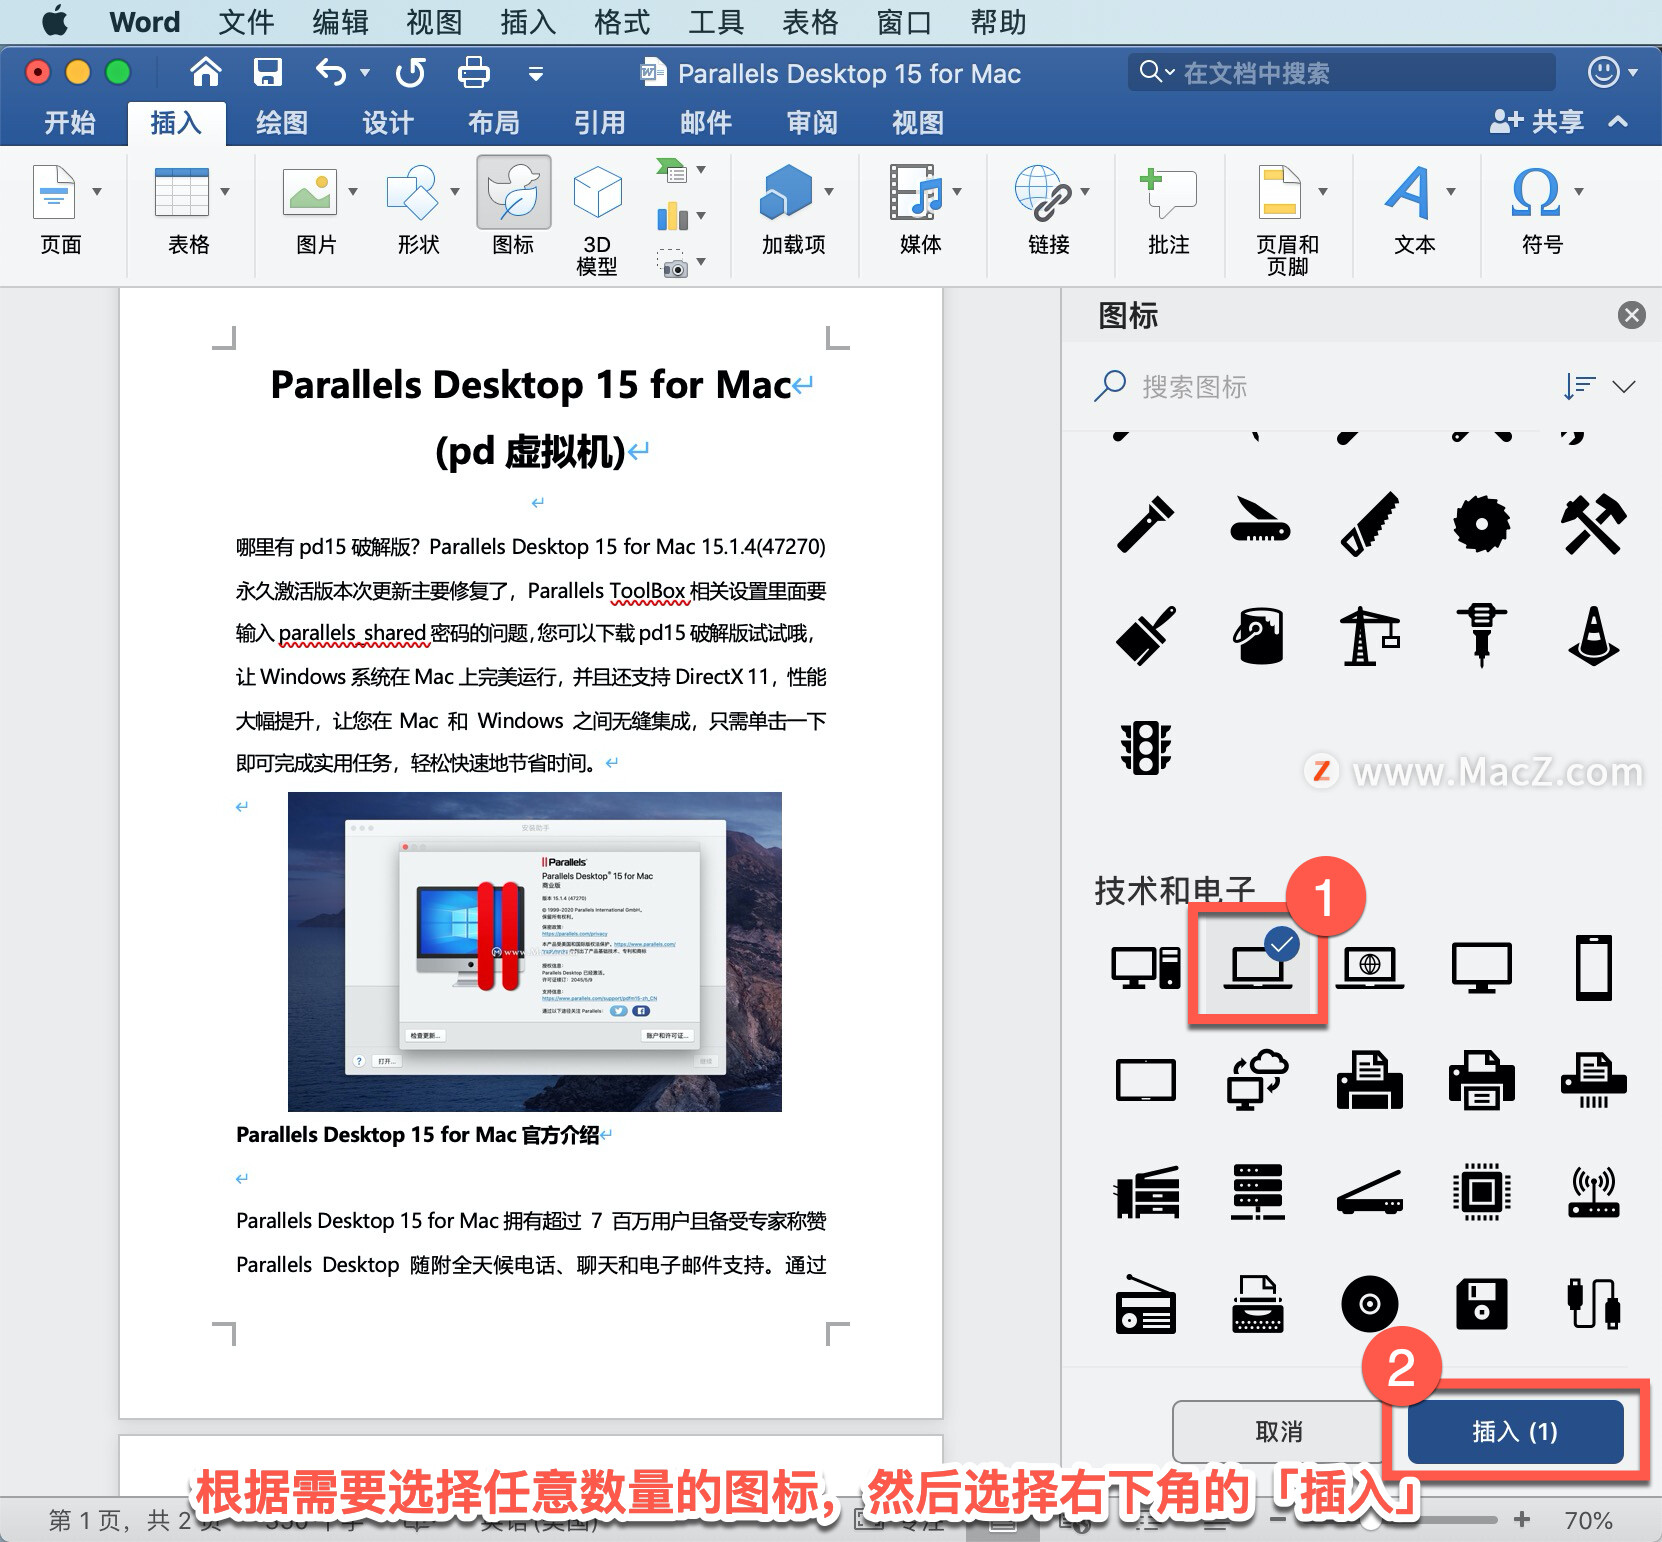Open the Symbols dropdown arrow

(x=1579, y=192)
